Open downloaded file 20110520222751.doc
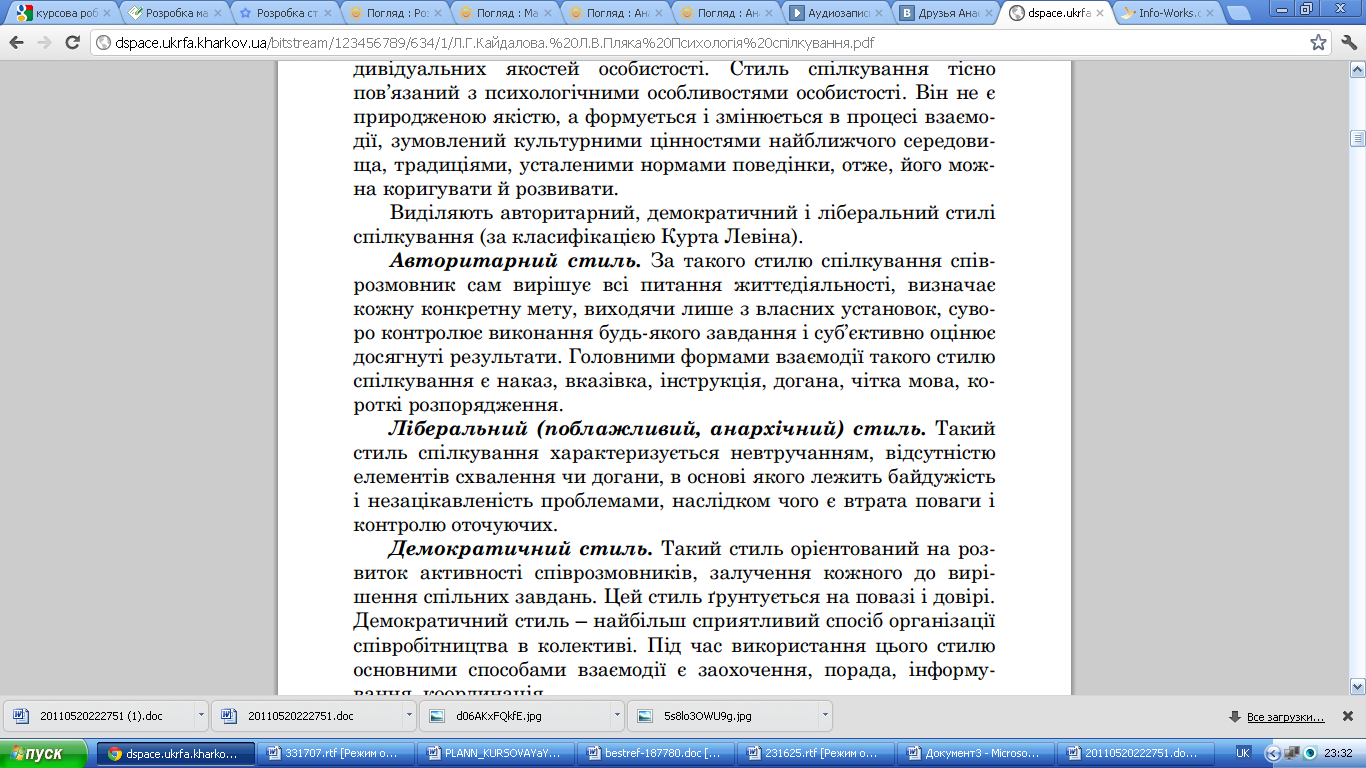 coord(307,716)
